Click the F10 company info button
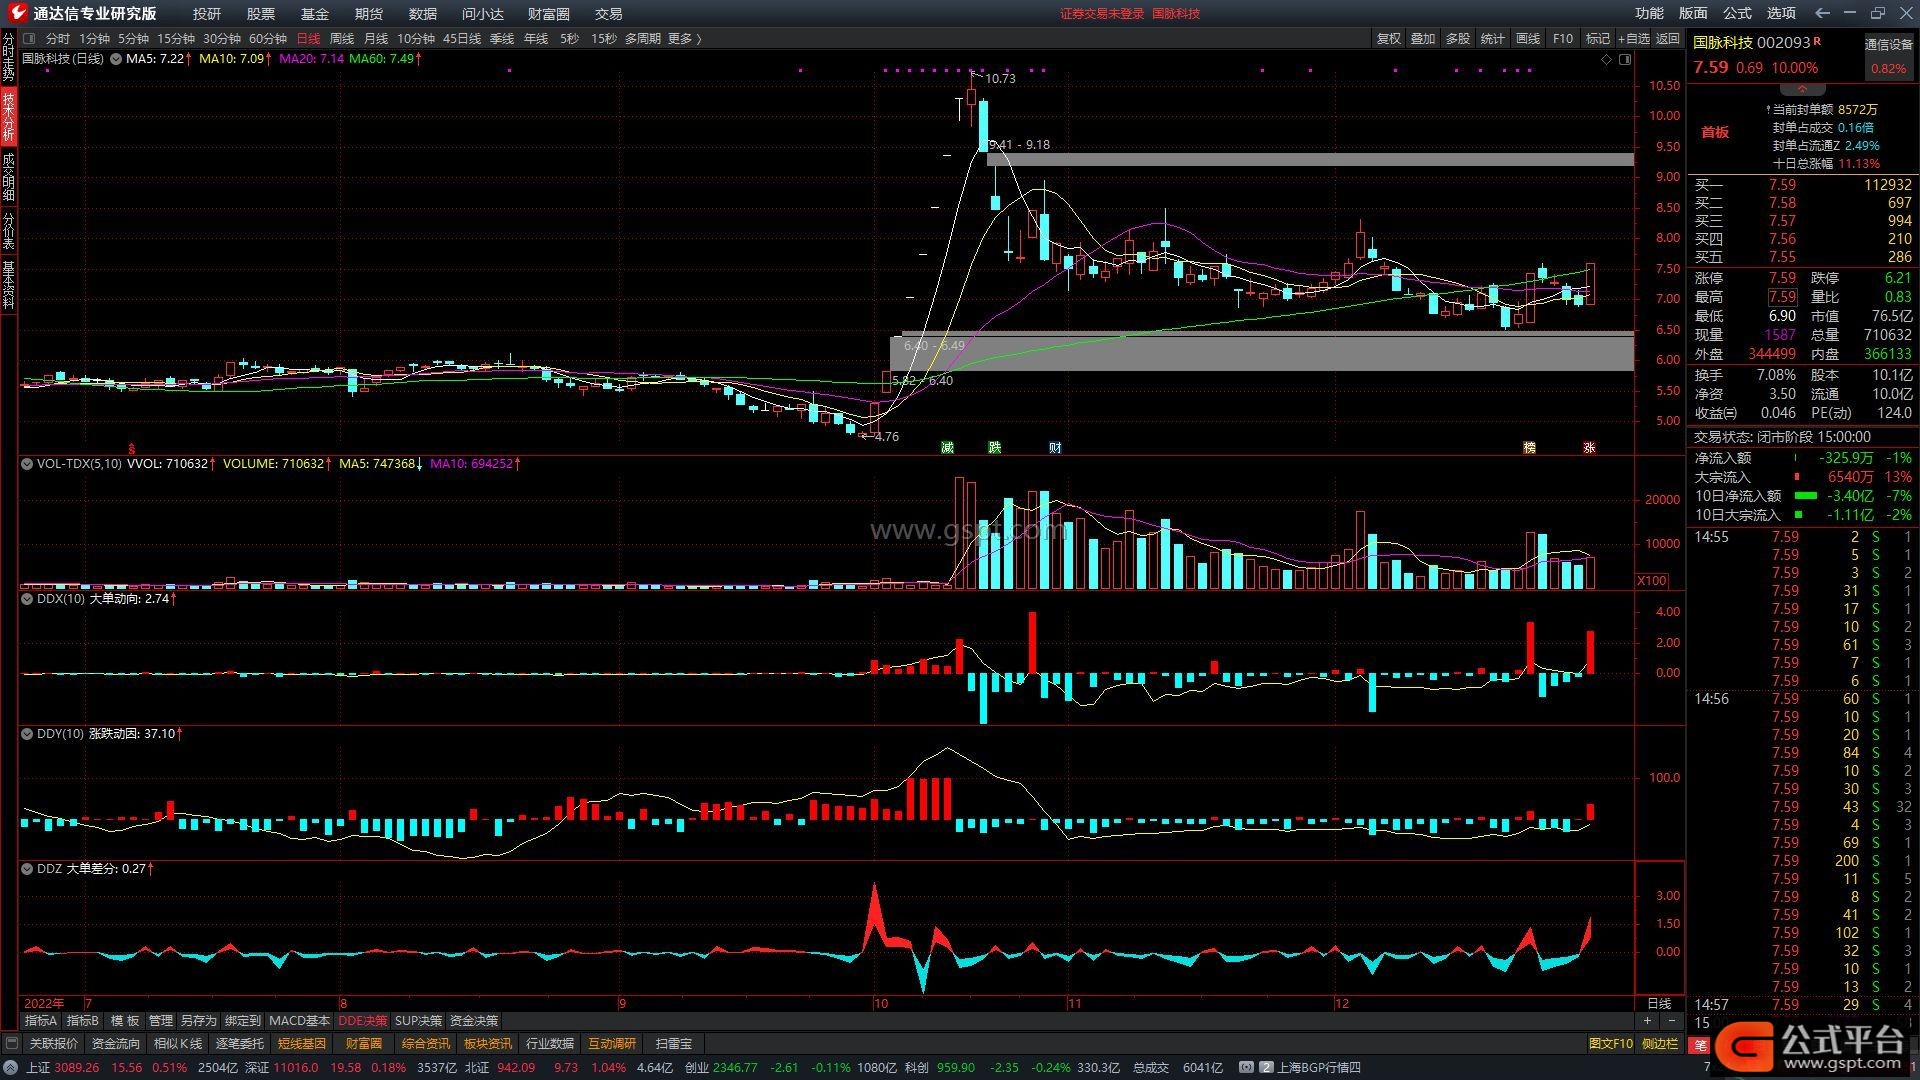The width and height of the screenshot is (1920, 1080). coord(1563,39)
